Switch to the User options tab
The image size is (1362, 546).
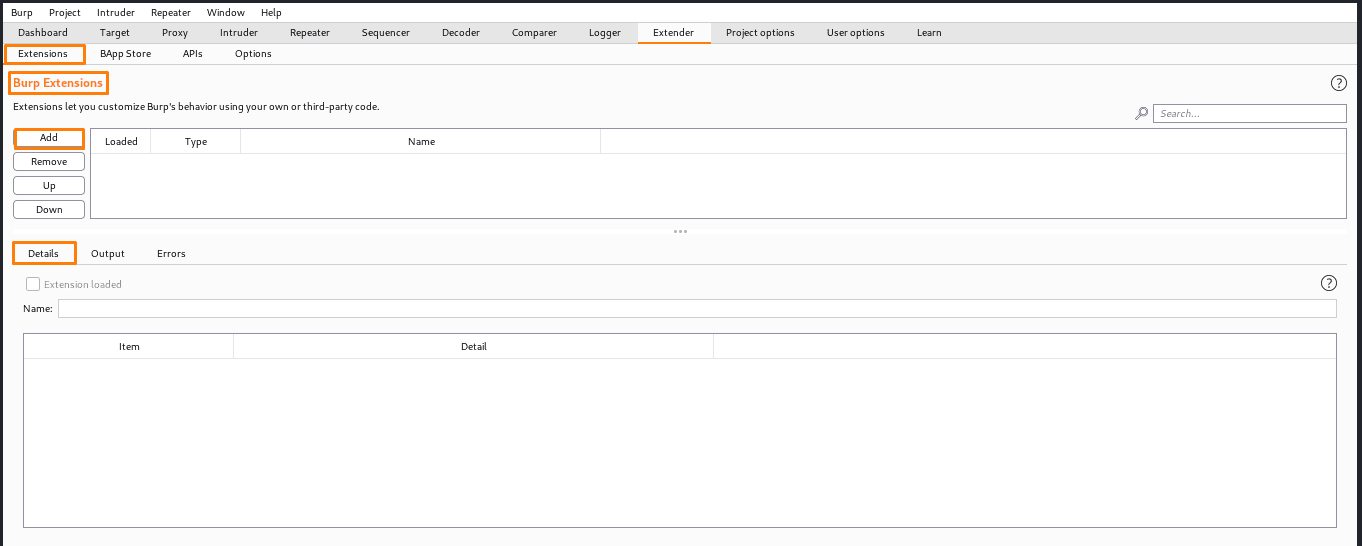point(856,33)
